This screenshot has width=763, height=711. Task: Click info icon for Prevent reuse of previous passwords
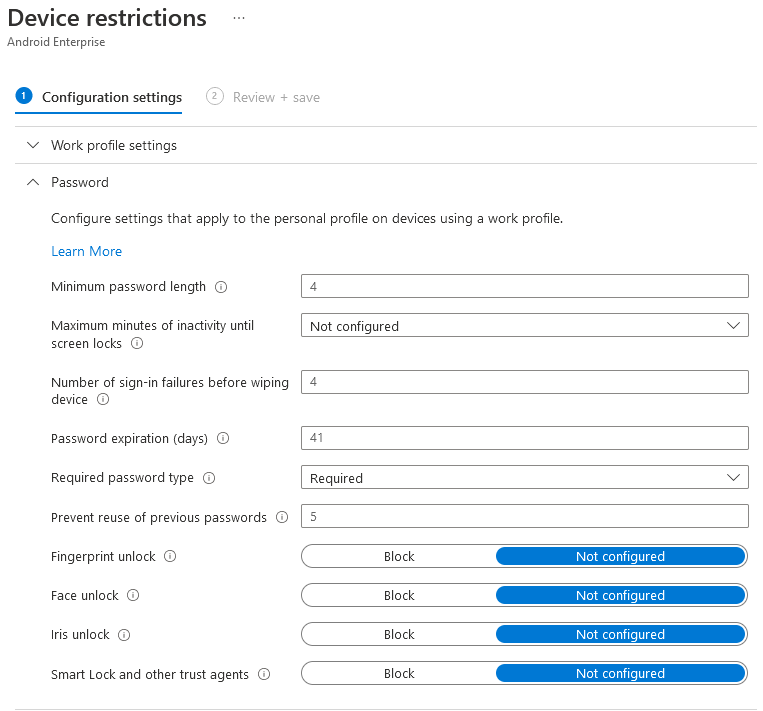tap(282, 518)
